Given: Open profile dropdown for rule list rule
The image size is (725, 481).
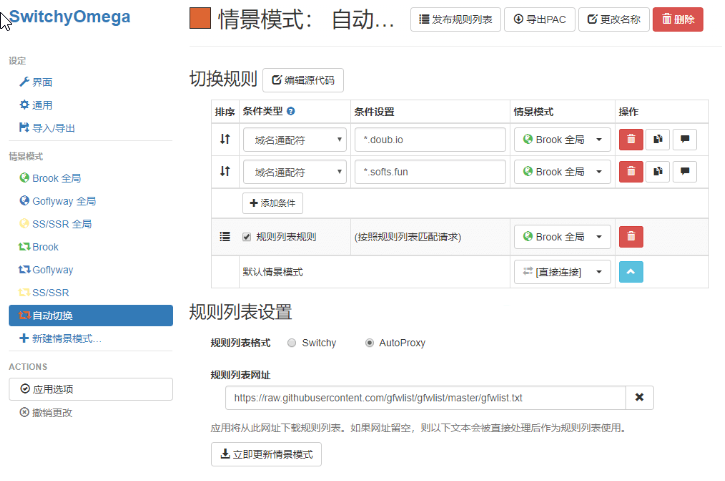Looking at the screenshot, I should (x=562, y=237).
